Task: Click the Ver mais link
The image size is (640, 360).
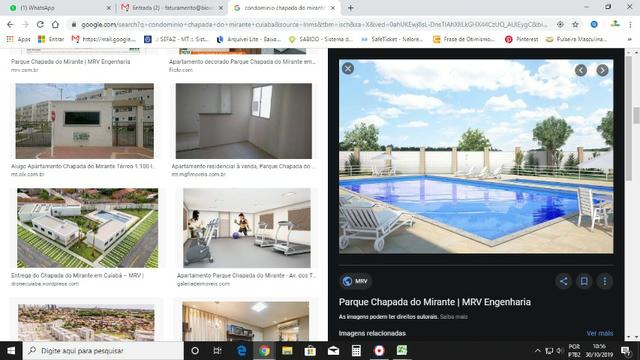Action: coord(600,333)
